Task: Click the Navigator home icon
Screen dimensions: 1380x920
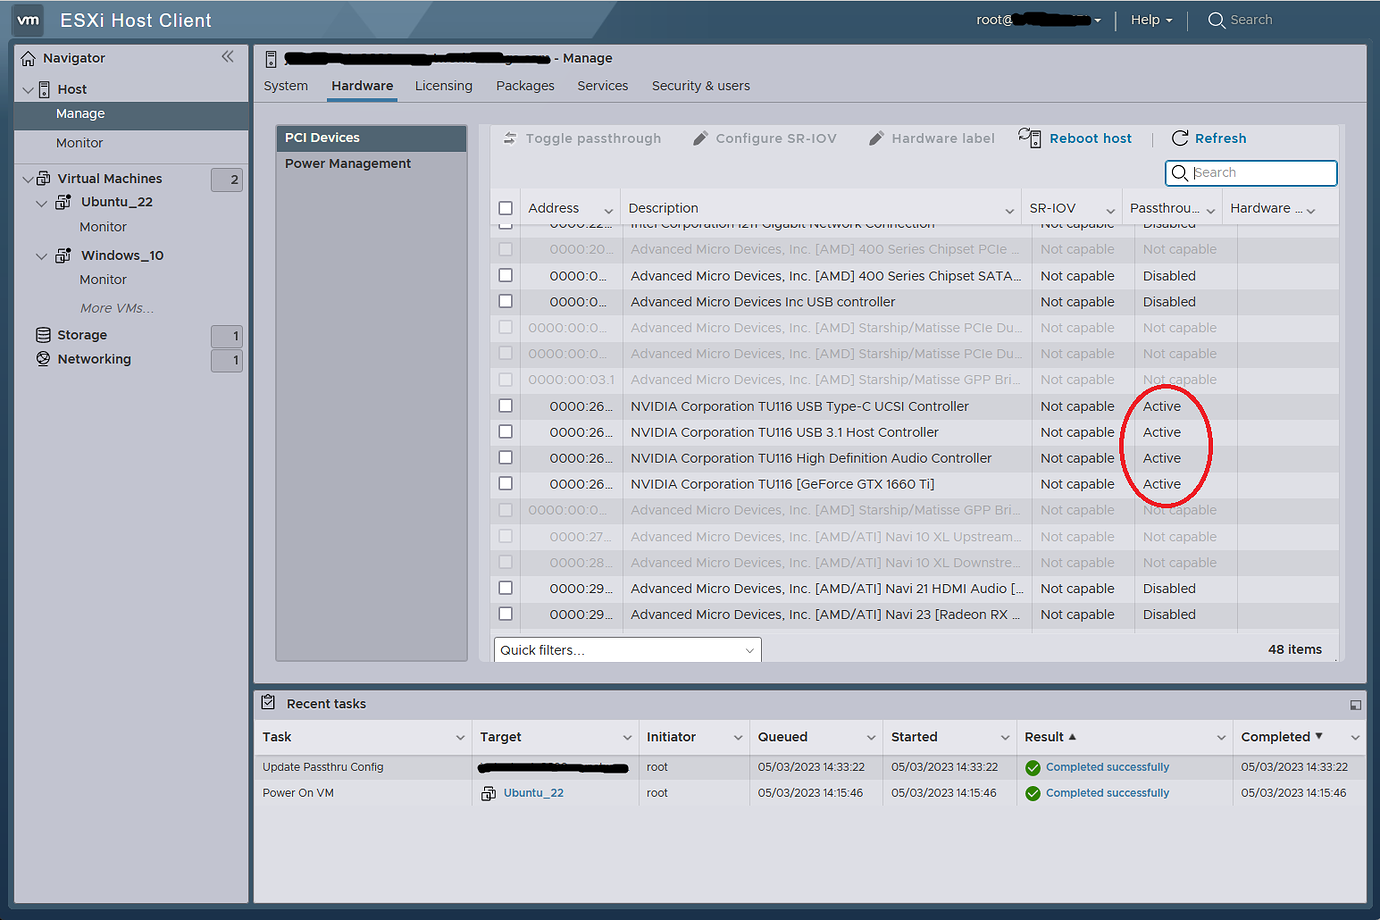Action: (x=28, y=58)
